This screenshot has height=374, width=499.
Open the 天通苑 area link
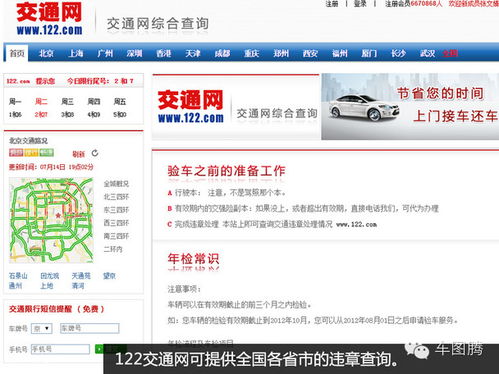pyautogui.click(x=81, y=276)
